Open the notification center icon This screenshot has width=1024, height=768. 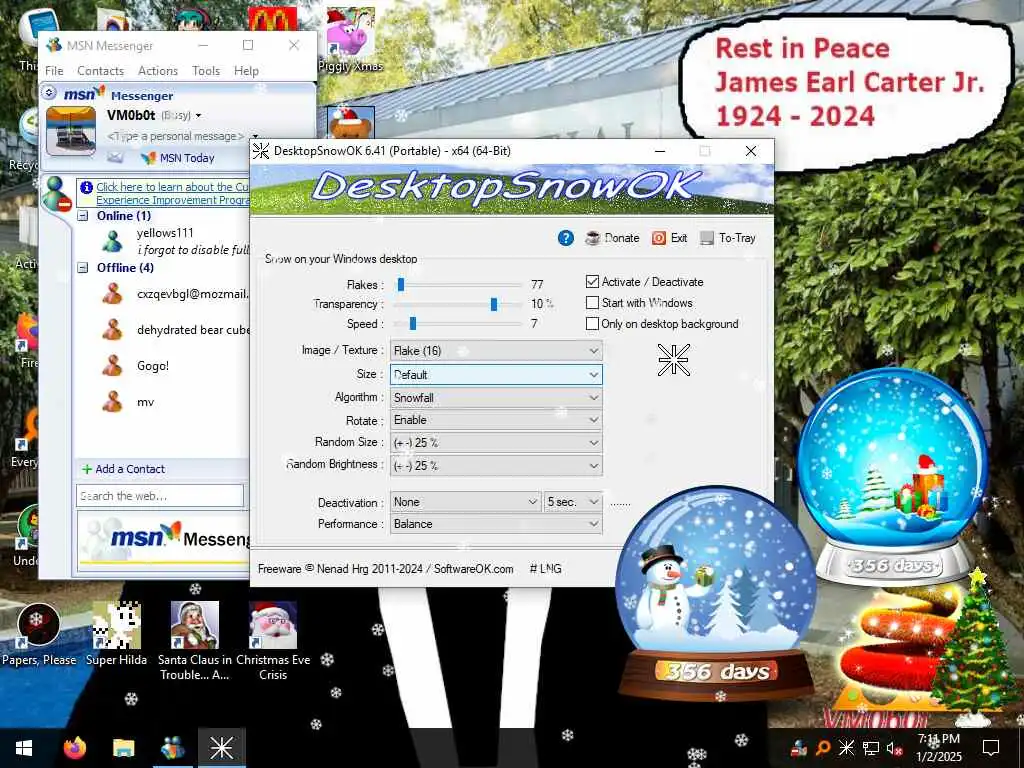pos(991,748)
